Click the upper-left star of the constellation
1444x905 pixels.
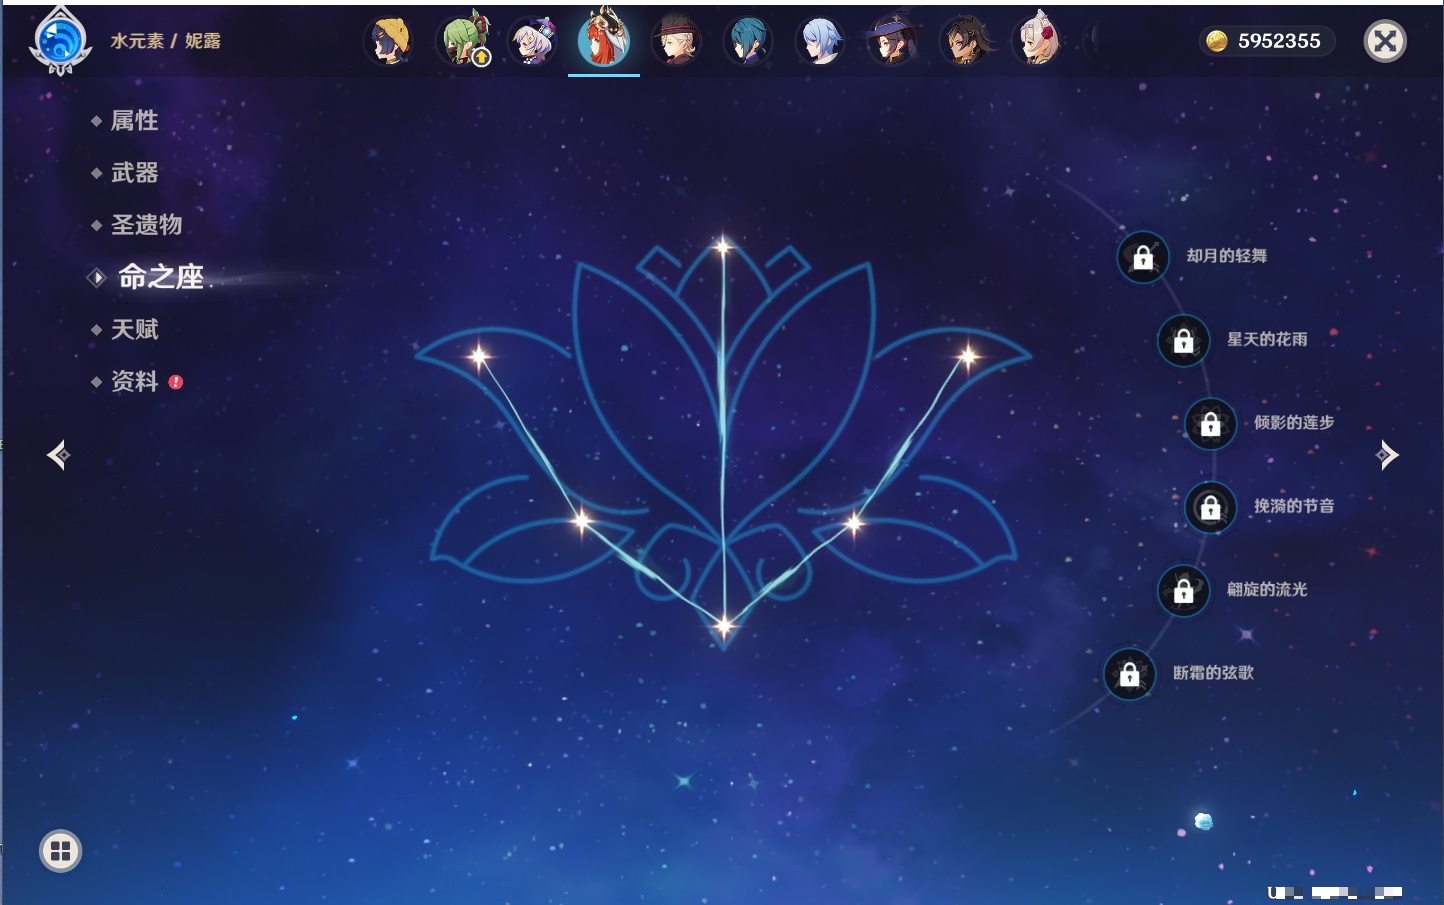[x=479, y=355]
